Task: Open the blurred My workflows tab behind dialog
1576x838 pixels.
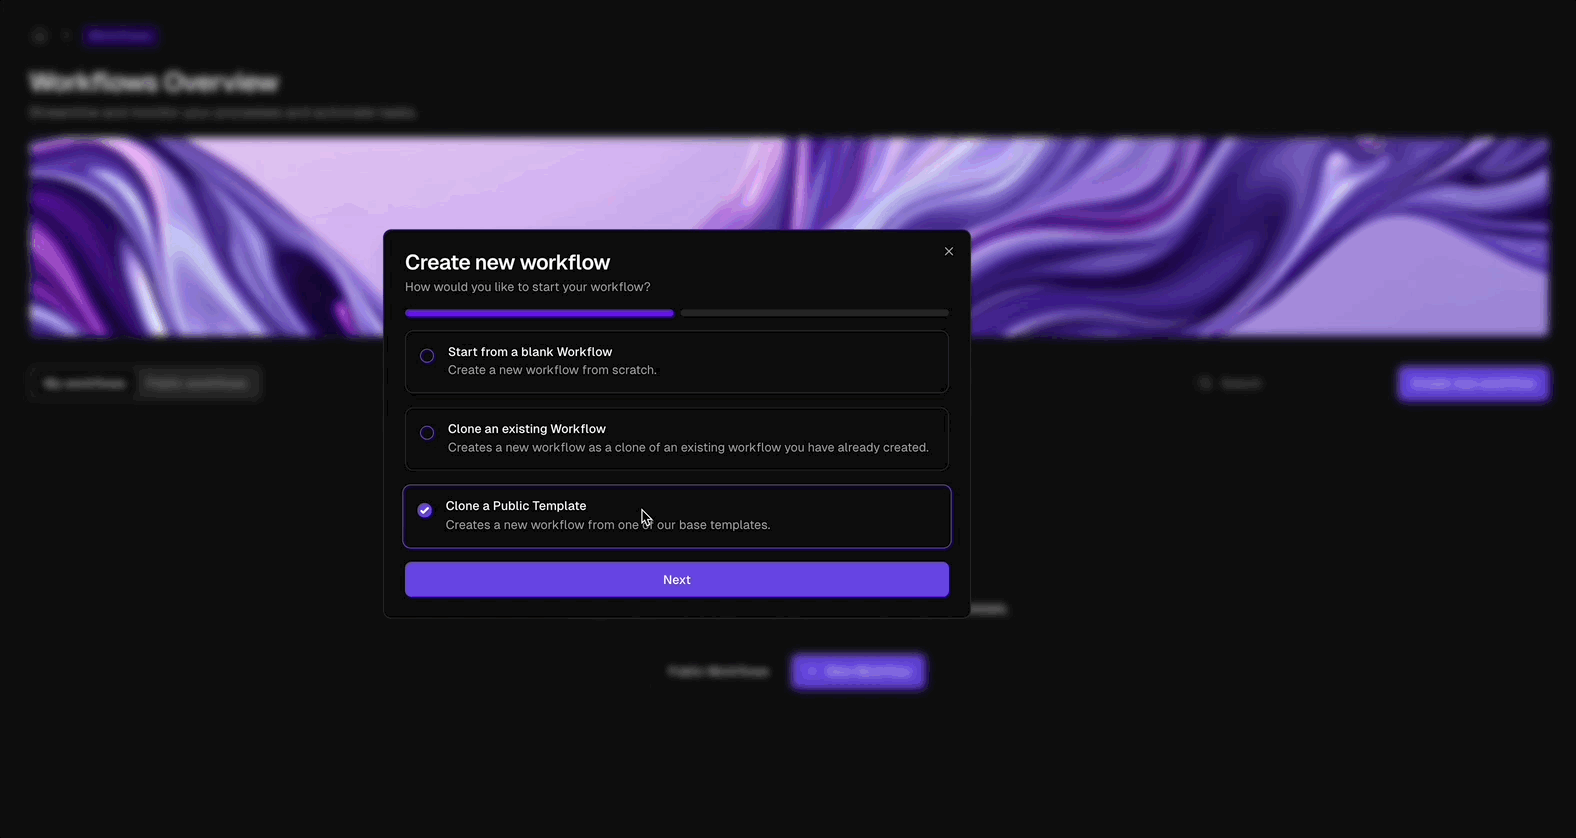Action: [85, 383]
